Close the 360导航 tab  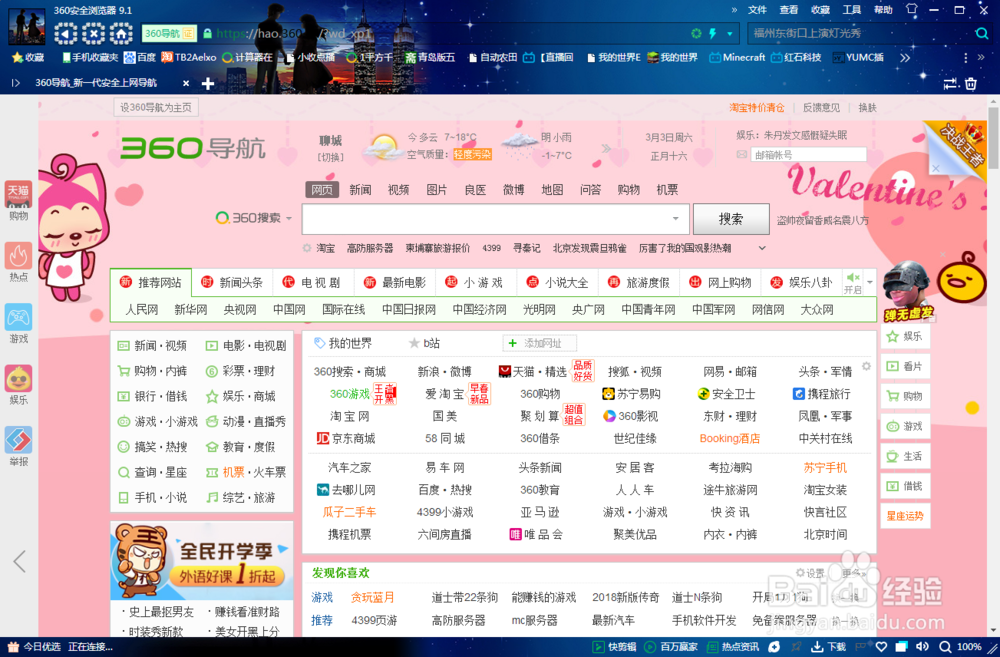(x=186, y=83)
